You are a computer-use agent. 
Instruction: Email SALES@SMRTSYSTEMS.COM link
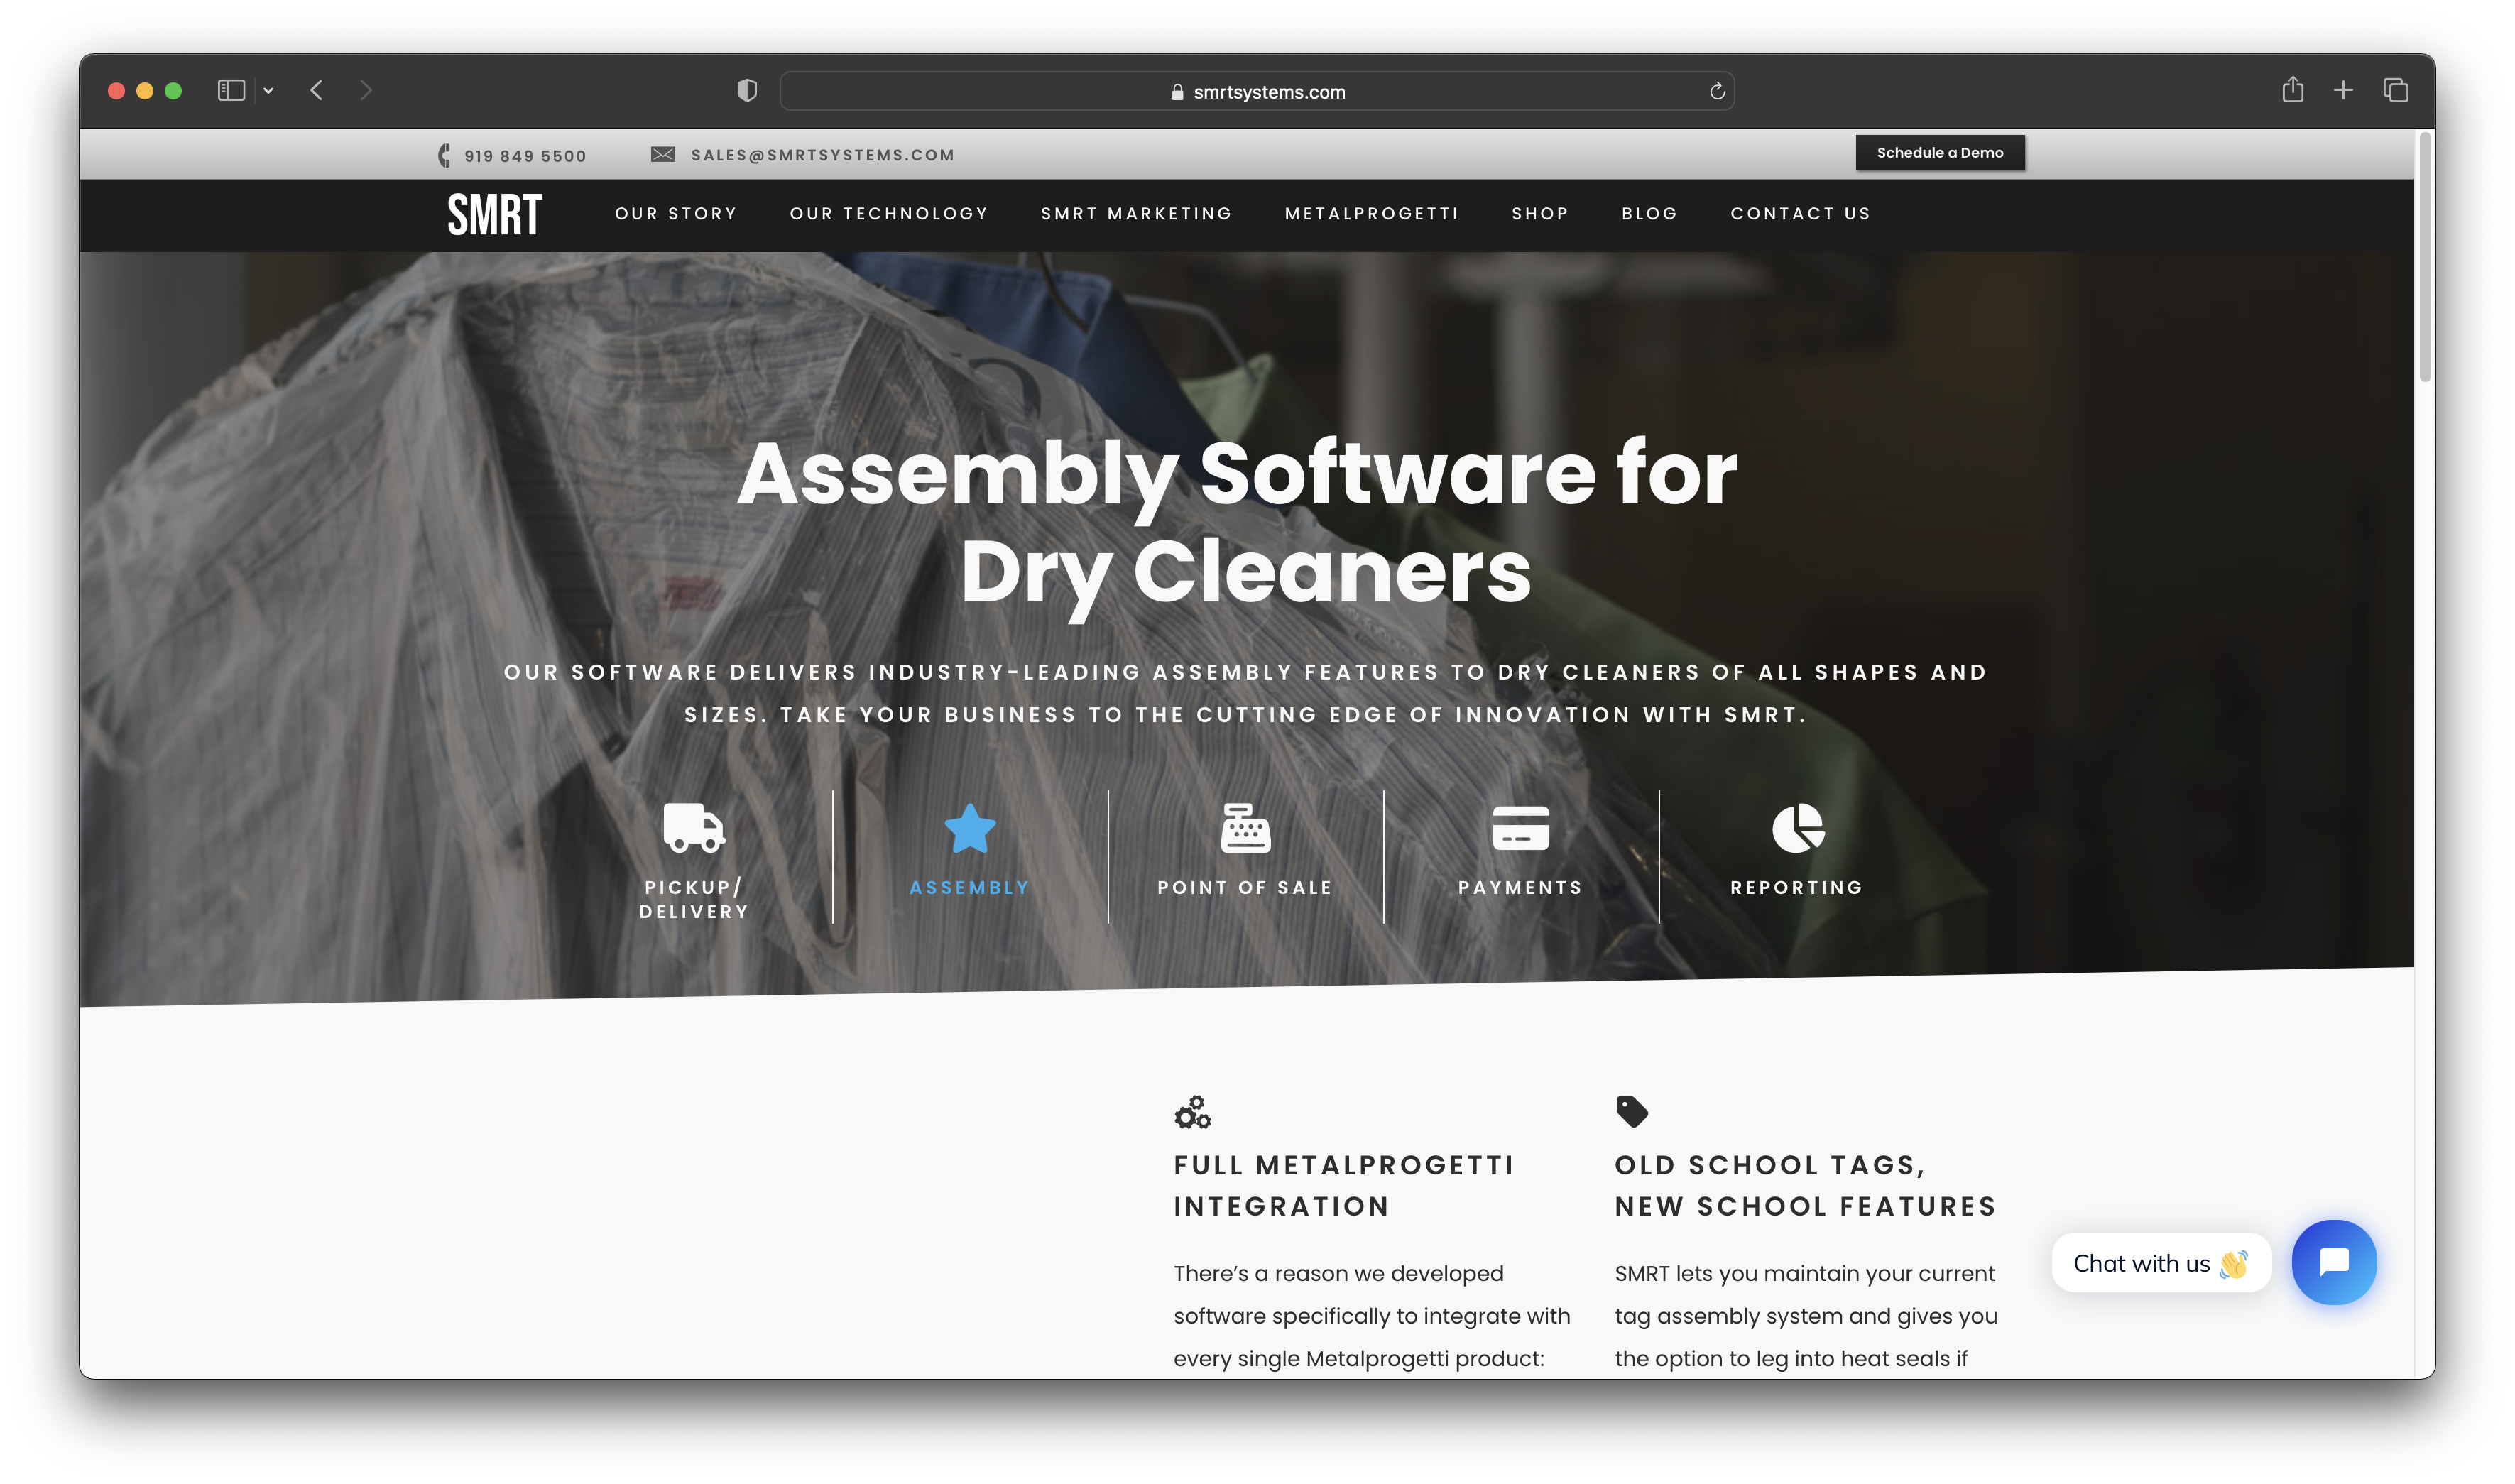(823, 155)
